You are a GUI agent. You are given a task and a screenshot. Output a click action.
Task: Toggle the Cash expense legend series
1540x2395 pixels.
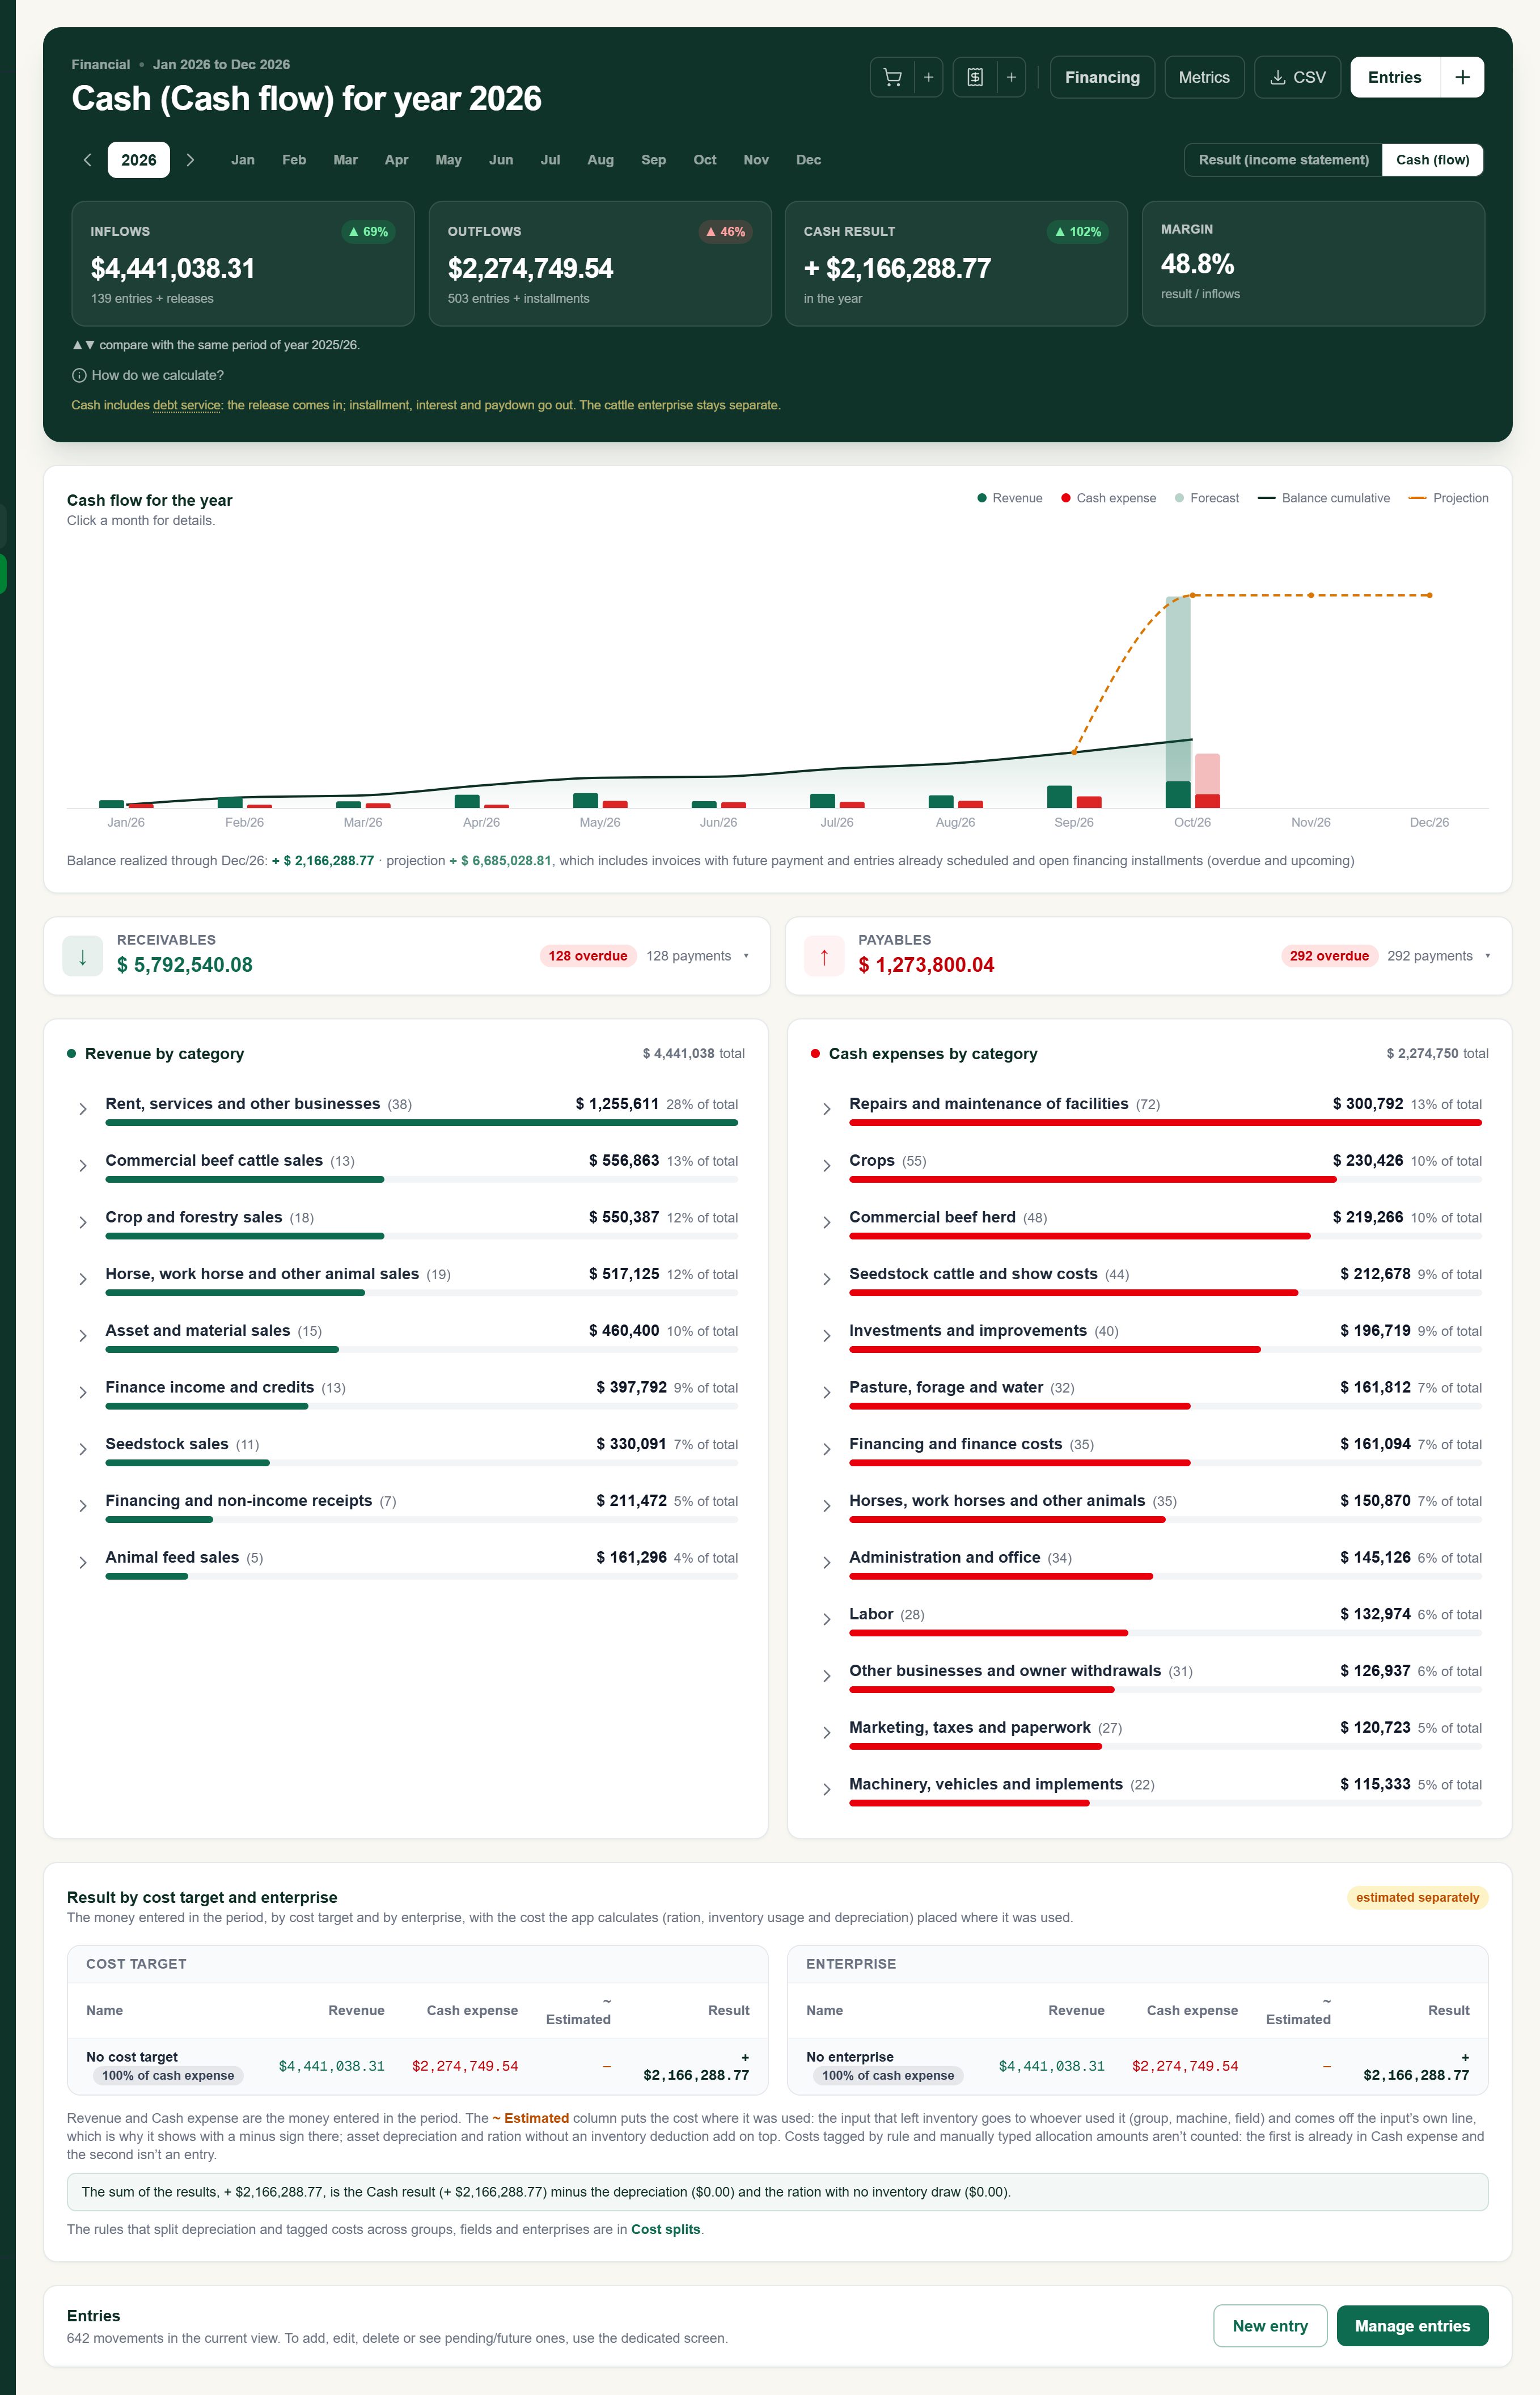pos(1109,498)
